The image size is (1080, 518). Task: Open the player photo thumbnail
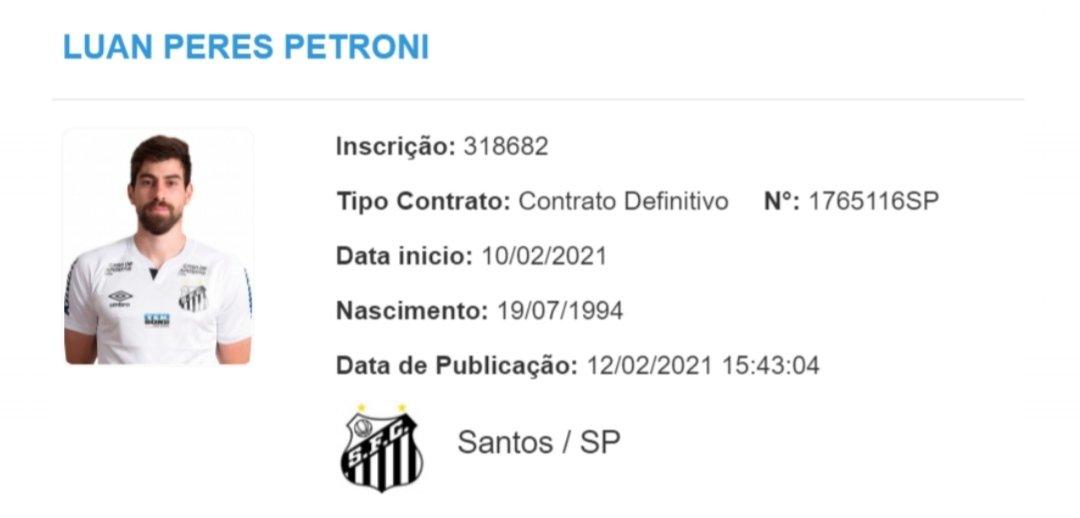(x=158, y=246)
